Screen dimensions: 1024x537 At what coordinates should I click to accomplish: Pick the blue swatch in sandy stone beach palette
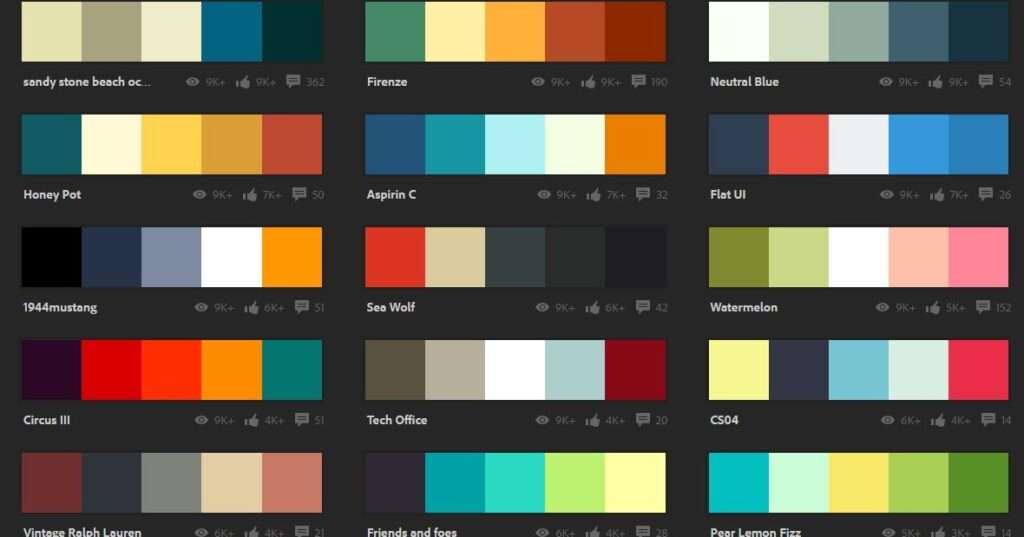coord(232,31)
